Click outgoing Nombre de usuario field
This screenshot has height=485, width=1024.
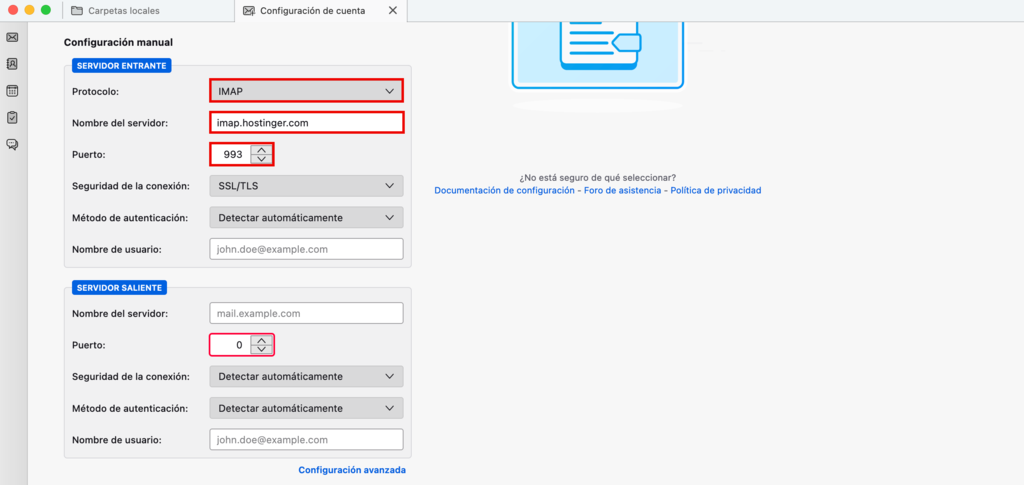(x=306, y=440)
